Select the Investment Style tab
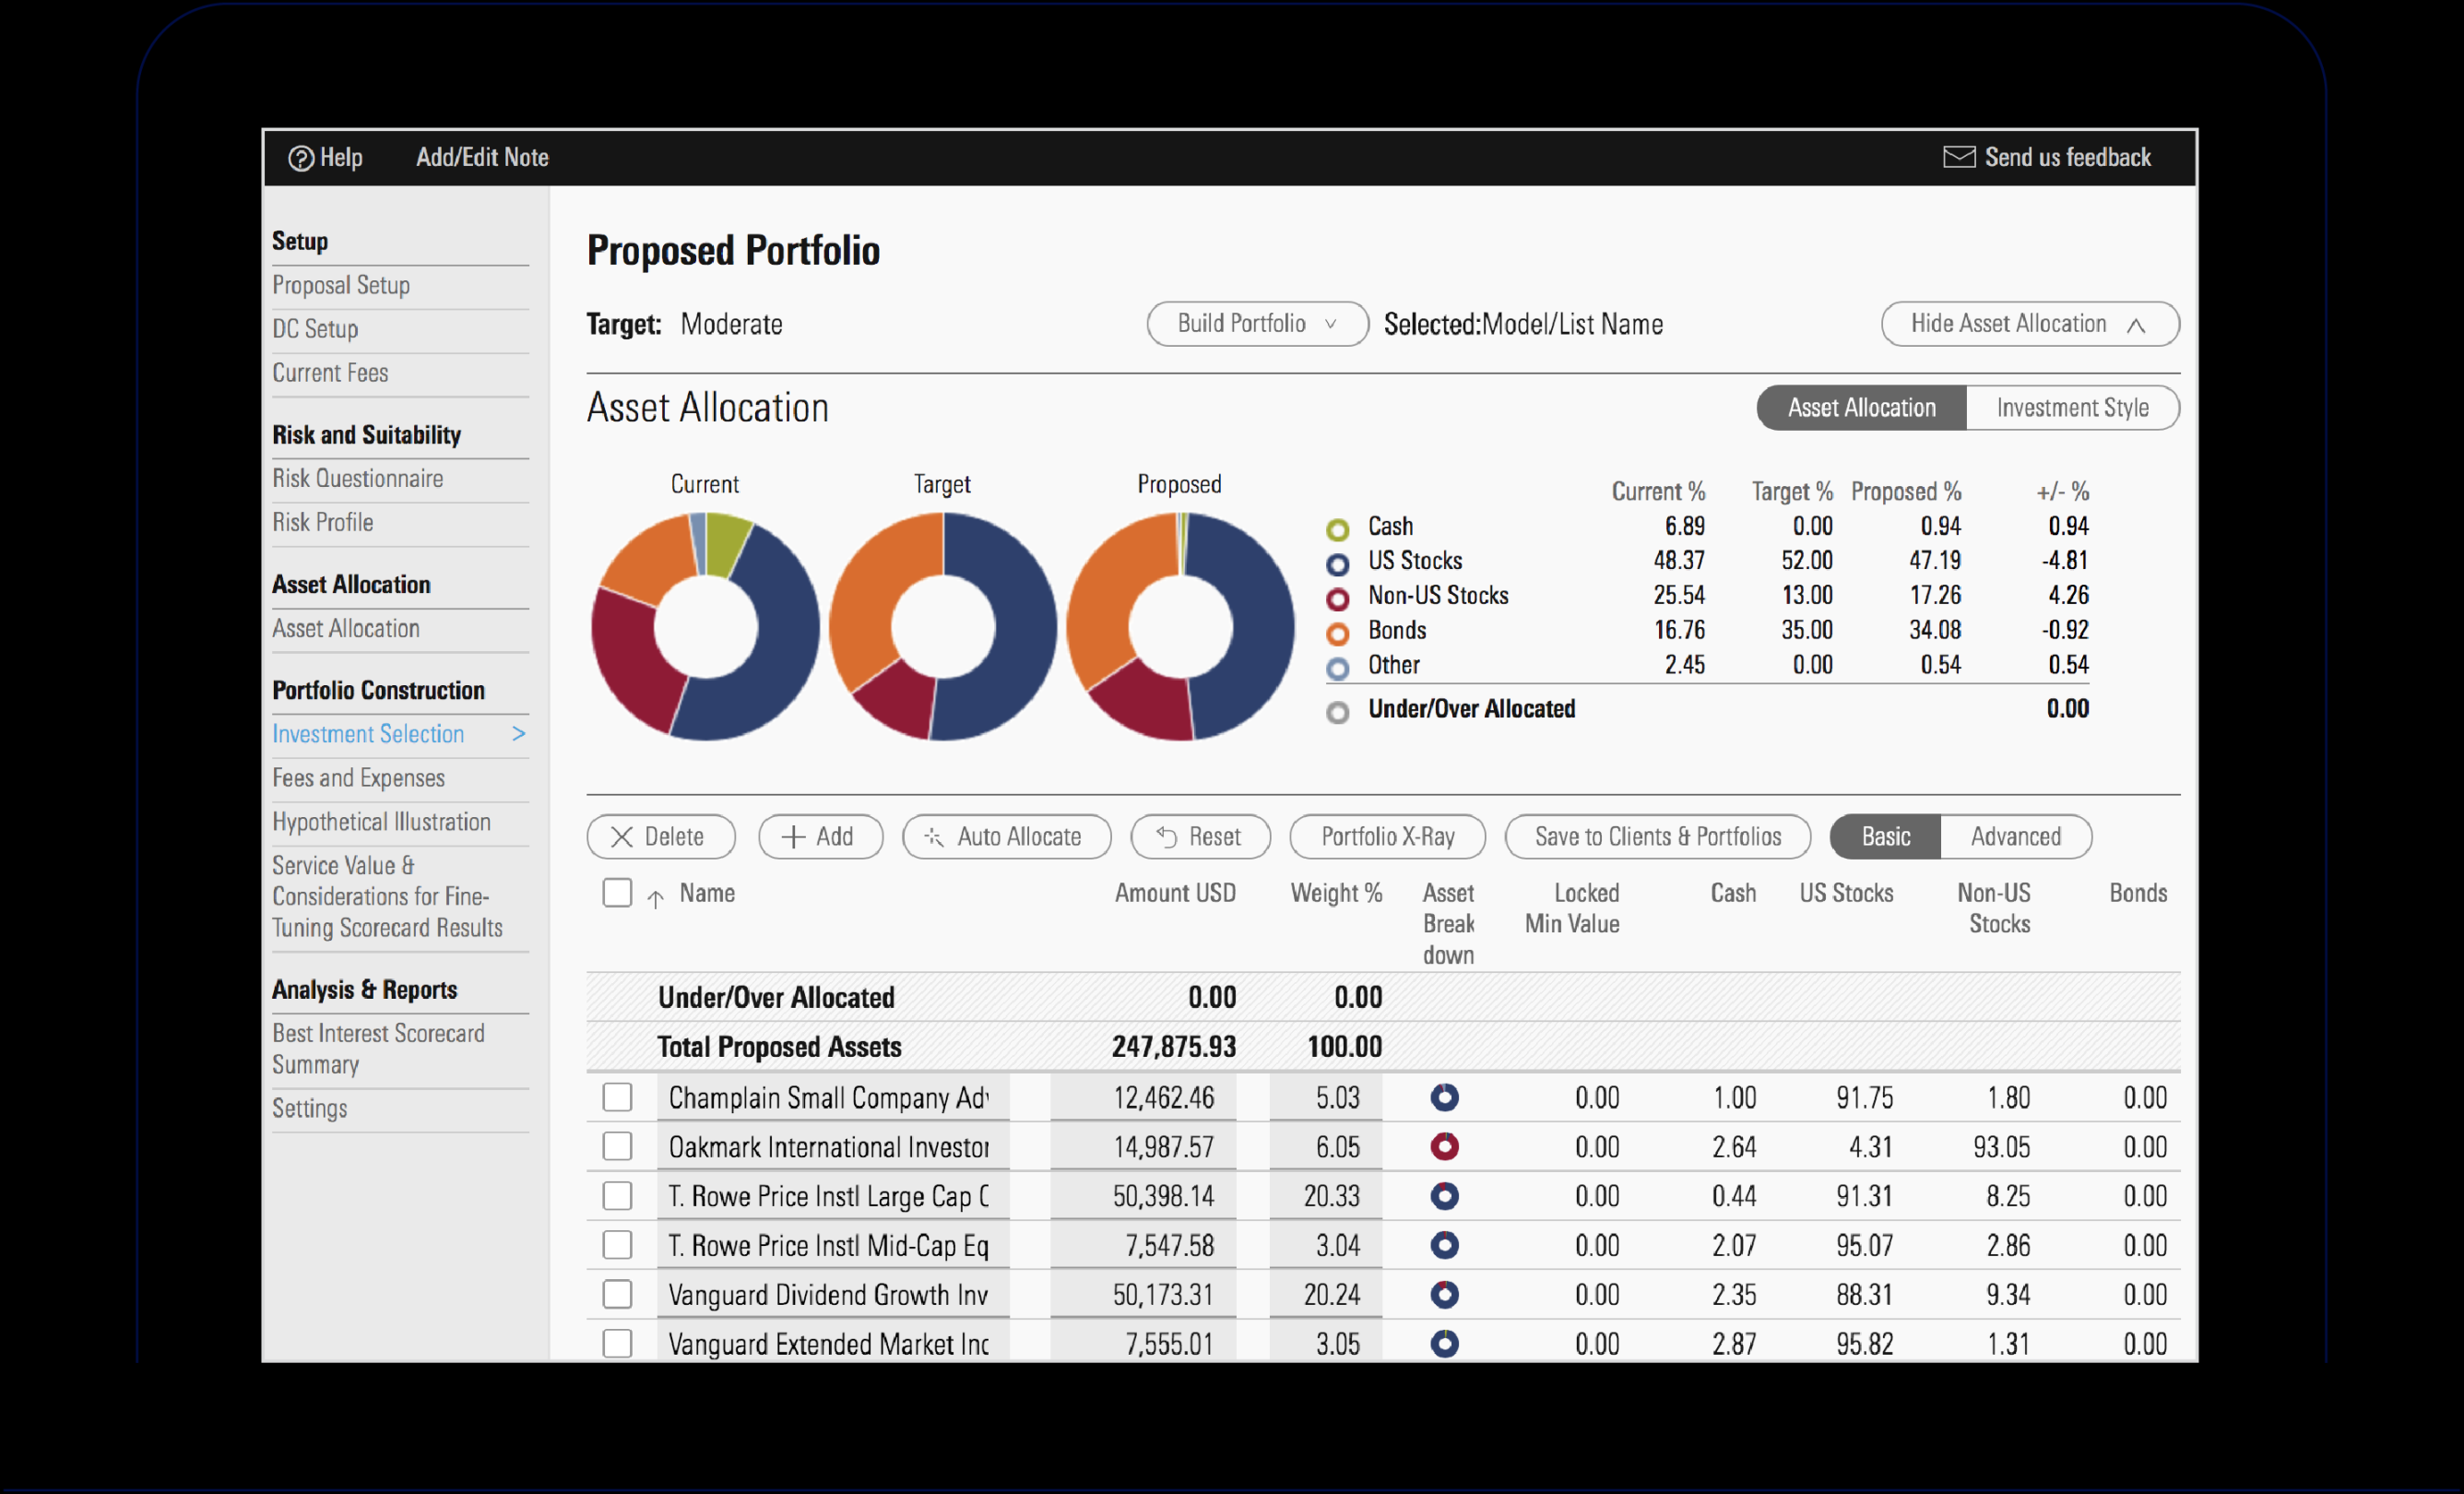 [2072, 408]
